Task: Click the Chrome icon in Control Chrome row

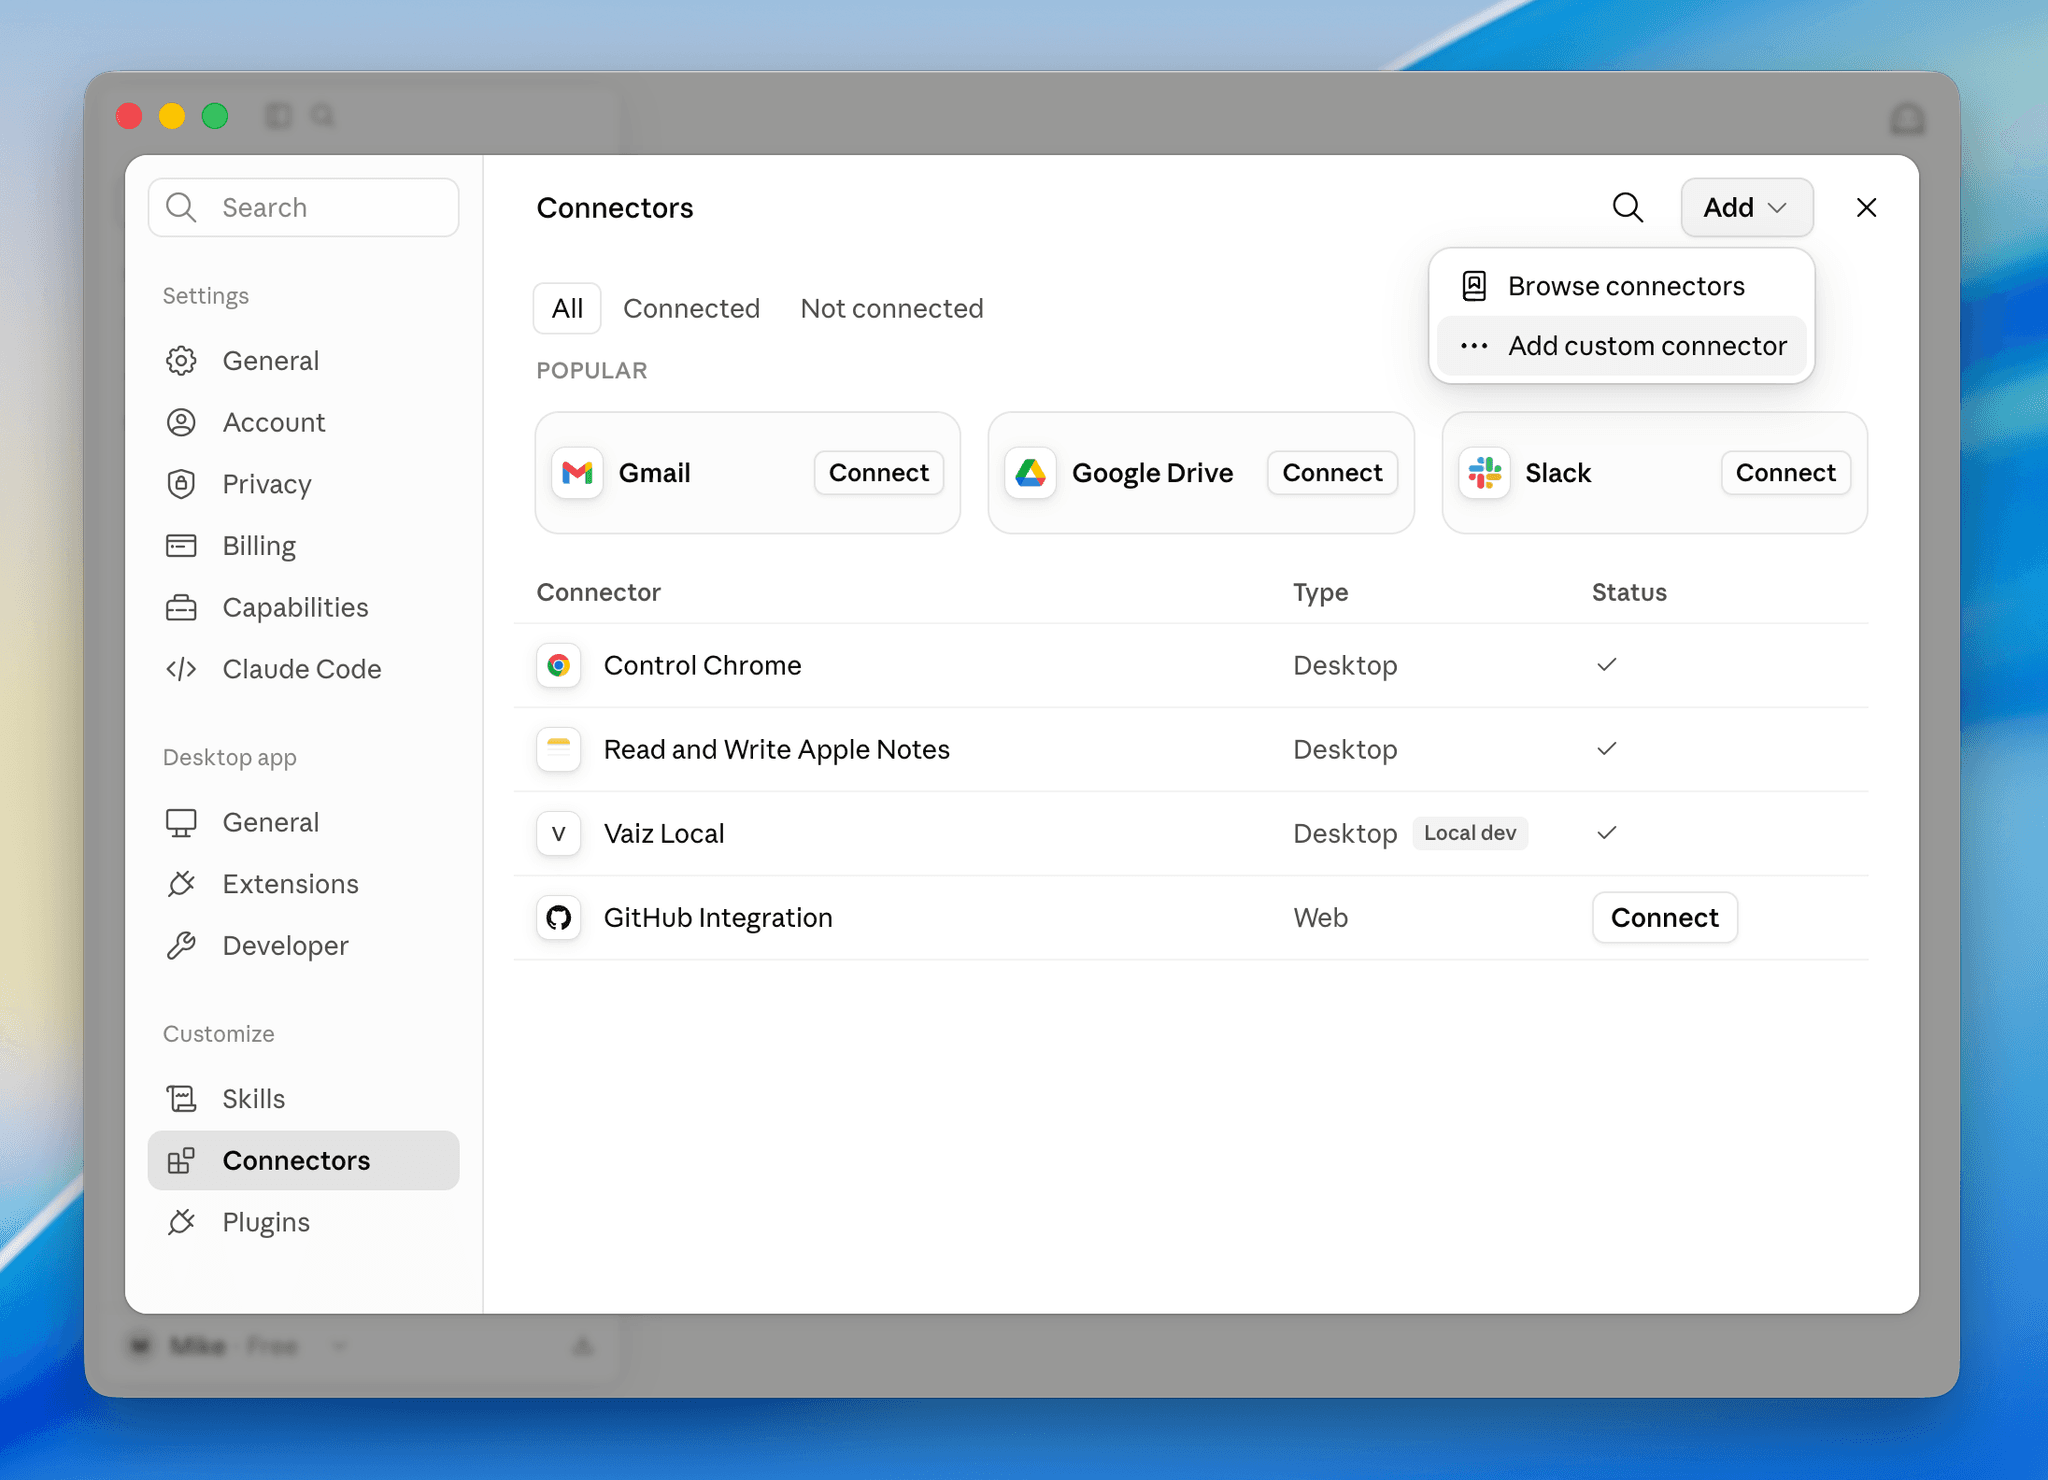Action: [559, 666]
